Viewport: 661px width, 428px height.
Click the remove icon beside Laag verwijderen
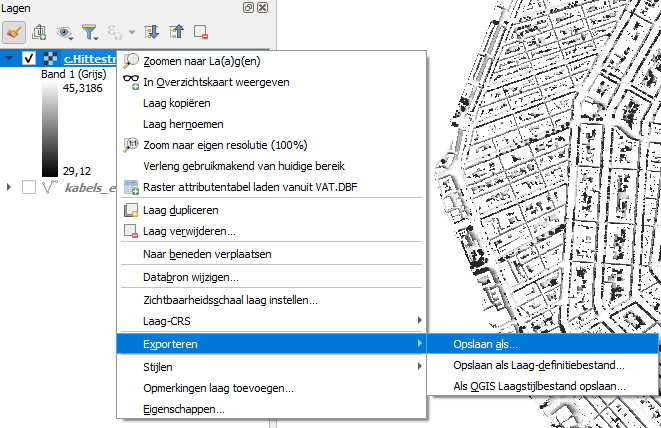click(131, 231)
